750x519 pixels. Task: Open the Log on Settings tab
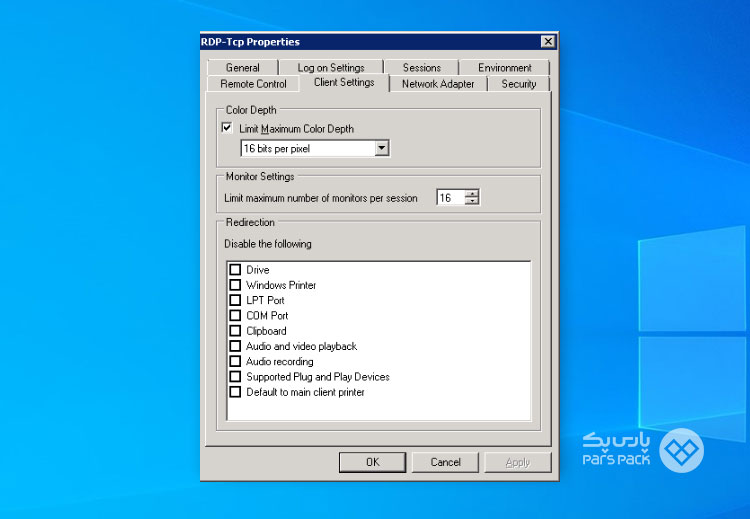(331, 67)
